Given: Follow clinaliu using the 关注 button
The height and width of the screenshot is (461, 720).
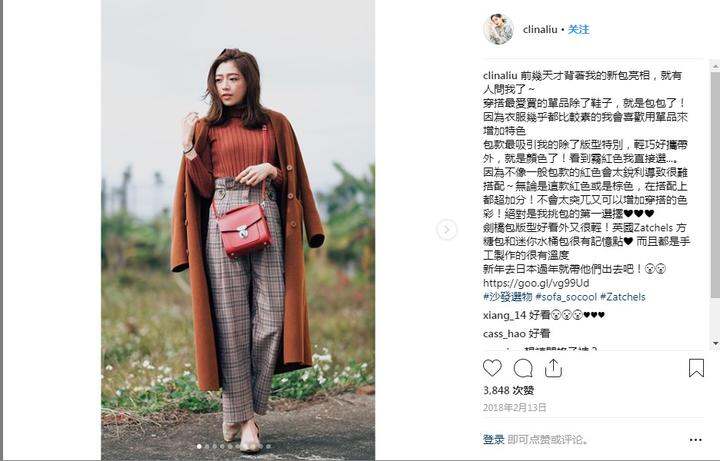Looking at the screenshot, I should [x=579, y=29].
